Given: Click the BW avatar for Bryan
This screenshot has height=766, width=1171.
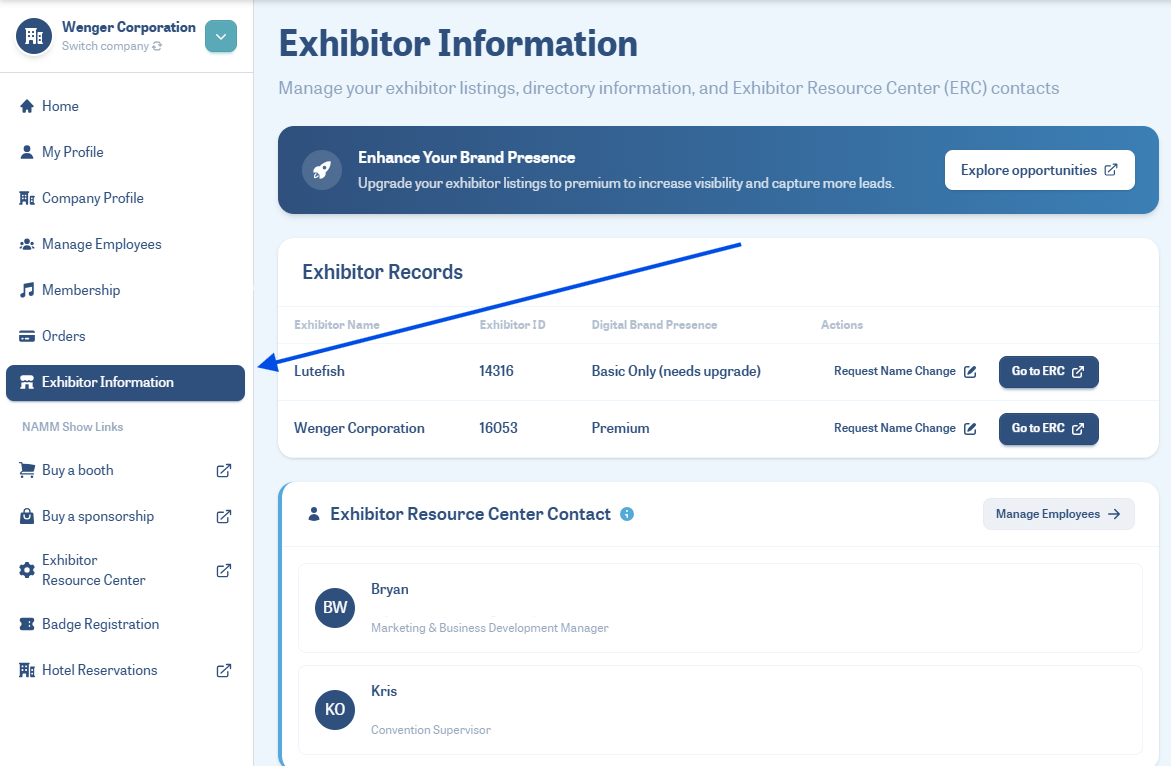Looking at the screenshot, I should 335,608.
